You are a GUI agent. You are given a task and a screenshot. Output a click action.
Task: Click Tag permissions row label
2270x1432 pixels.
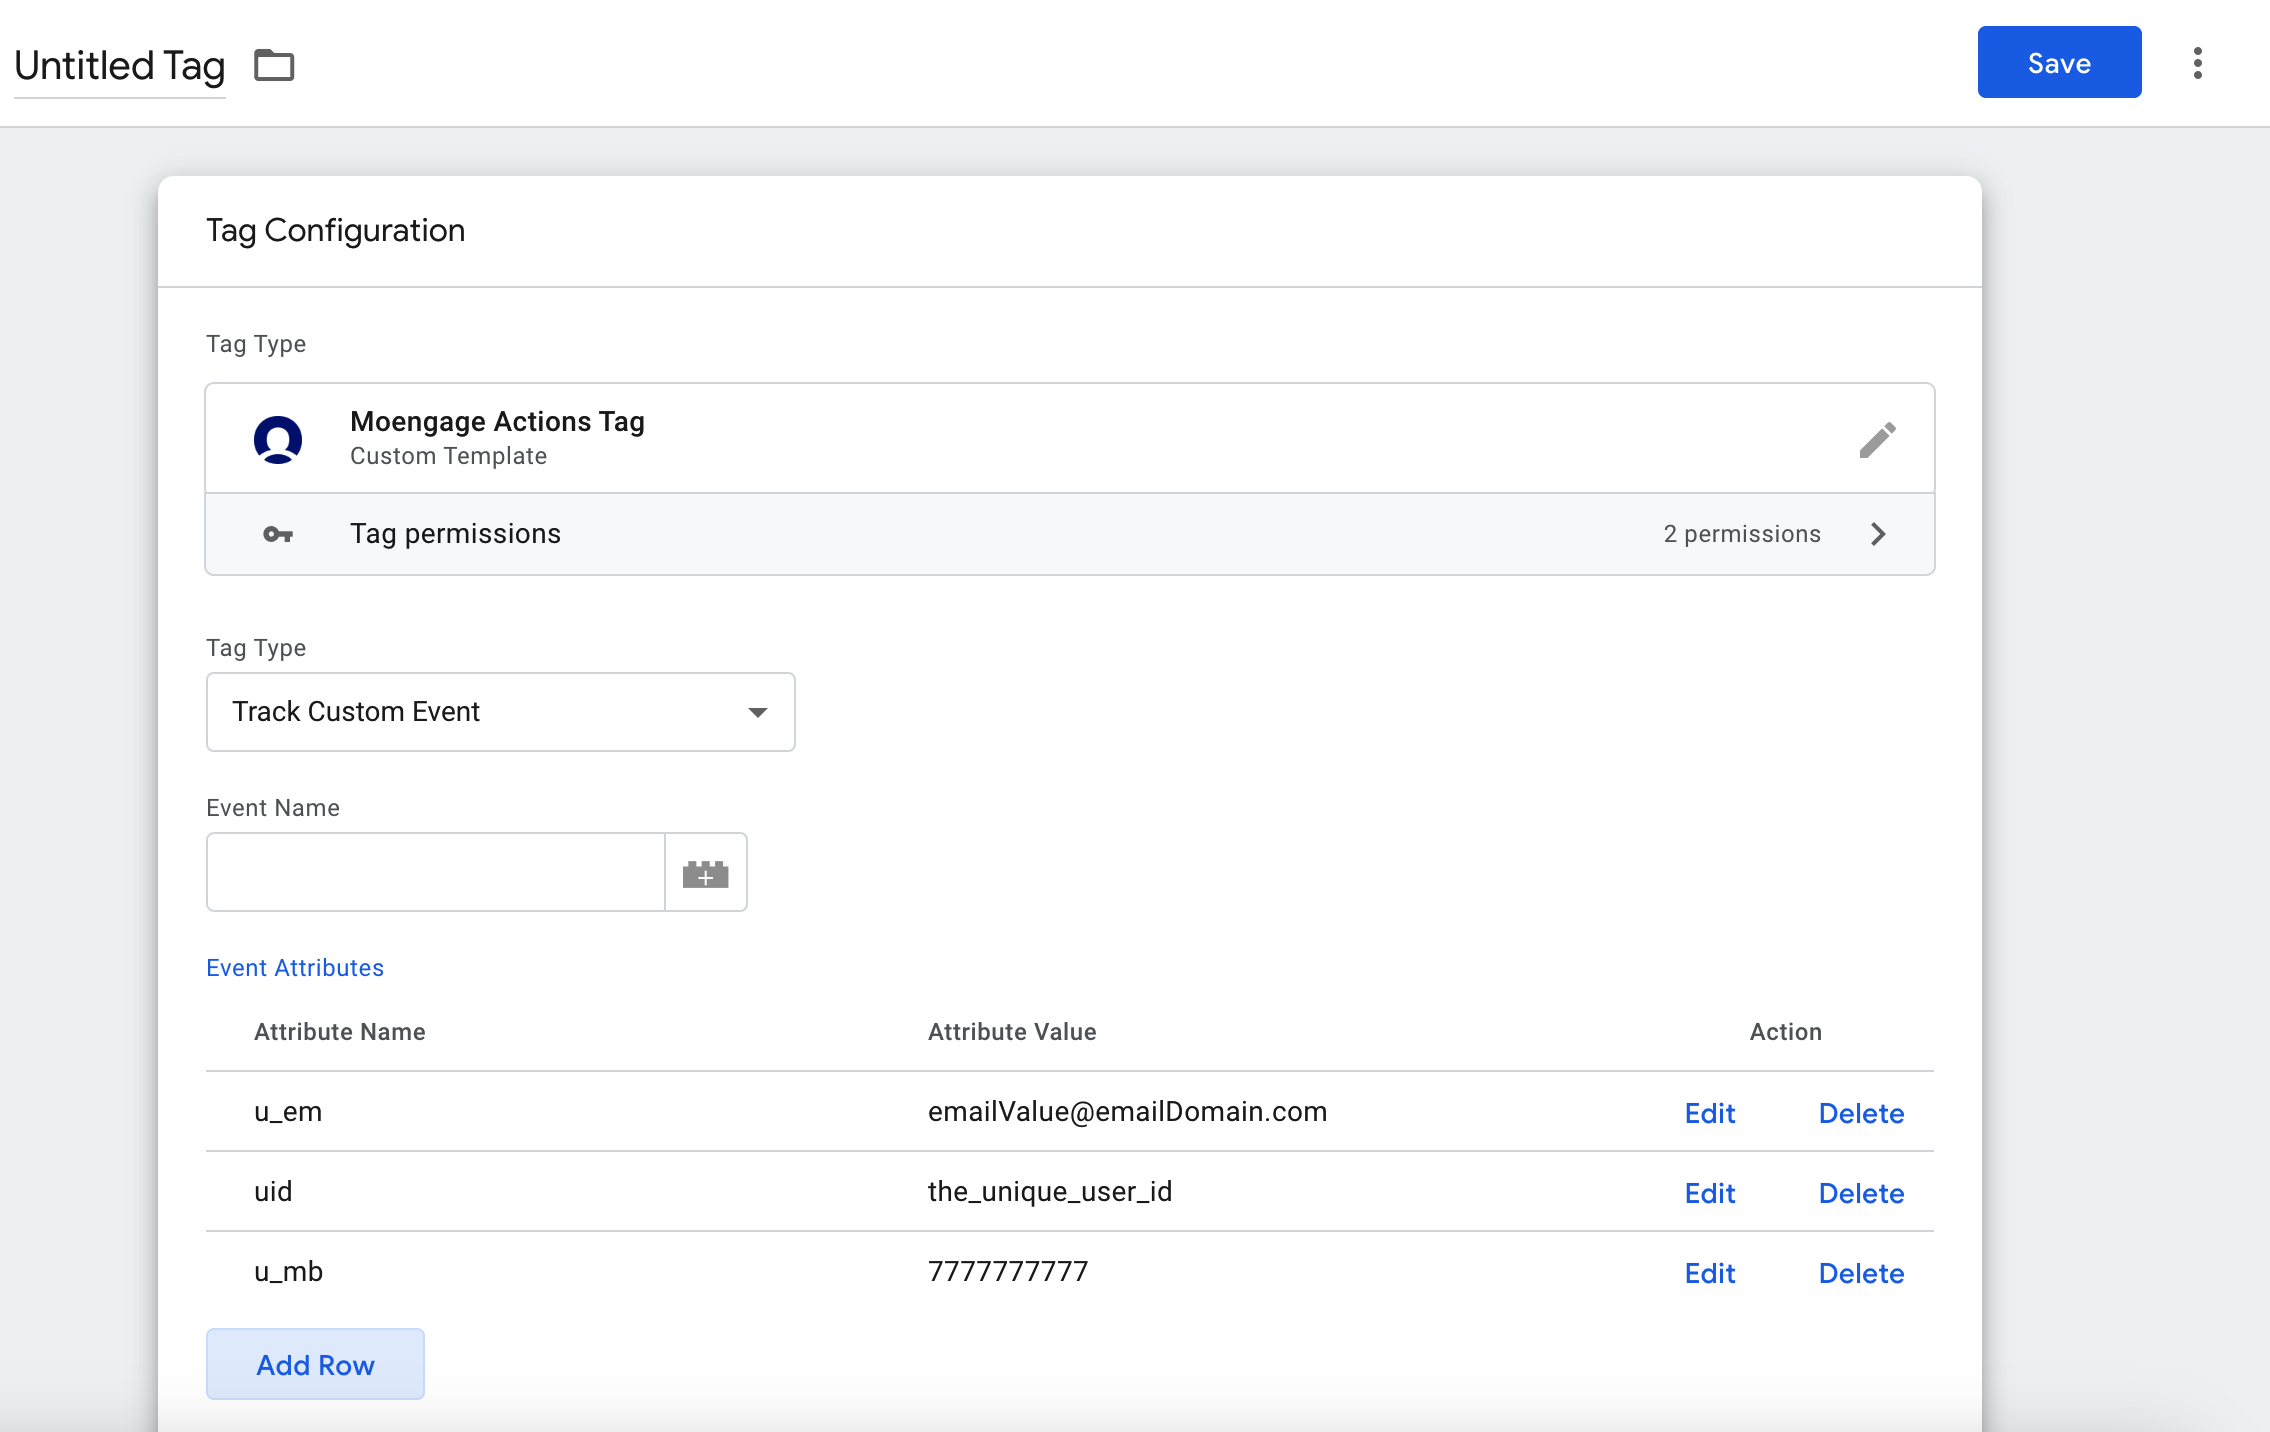[455, 534]
